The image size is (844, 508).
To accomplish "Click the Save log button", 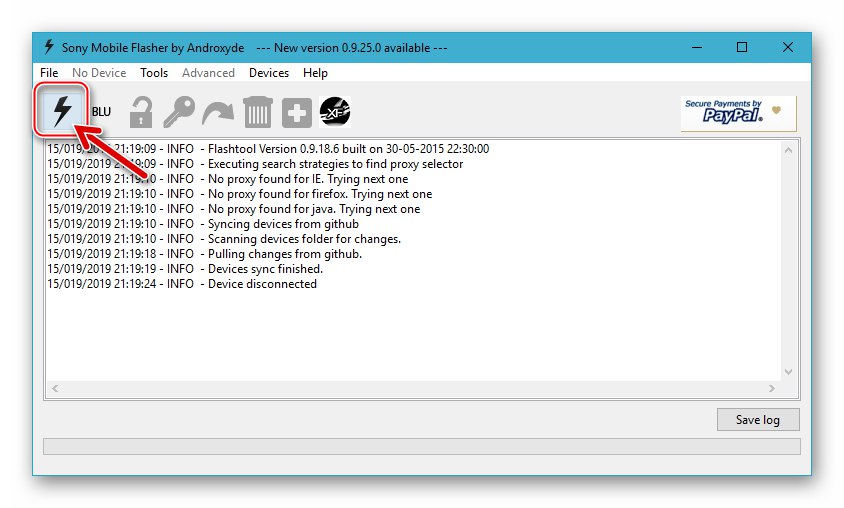I will [x=758, y=420].
